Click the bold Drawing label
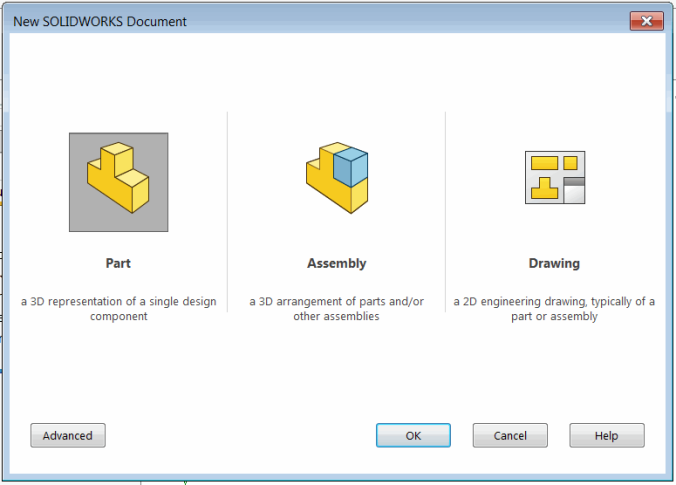Image resolution: width=676 pixels, height=485 pixels. coord(554,264)
